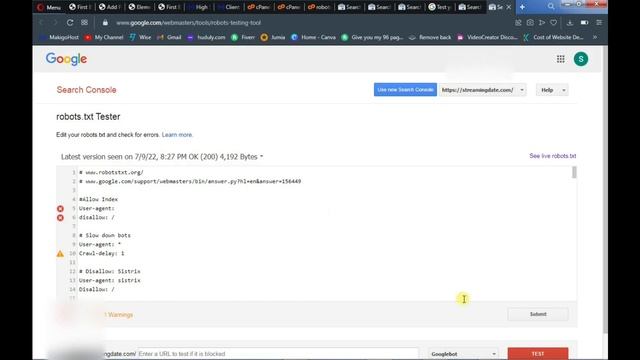Switch to the Elem tab
Viewport: 640px width, 360px height.
[139, 7]
